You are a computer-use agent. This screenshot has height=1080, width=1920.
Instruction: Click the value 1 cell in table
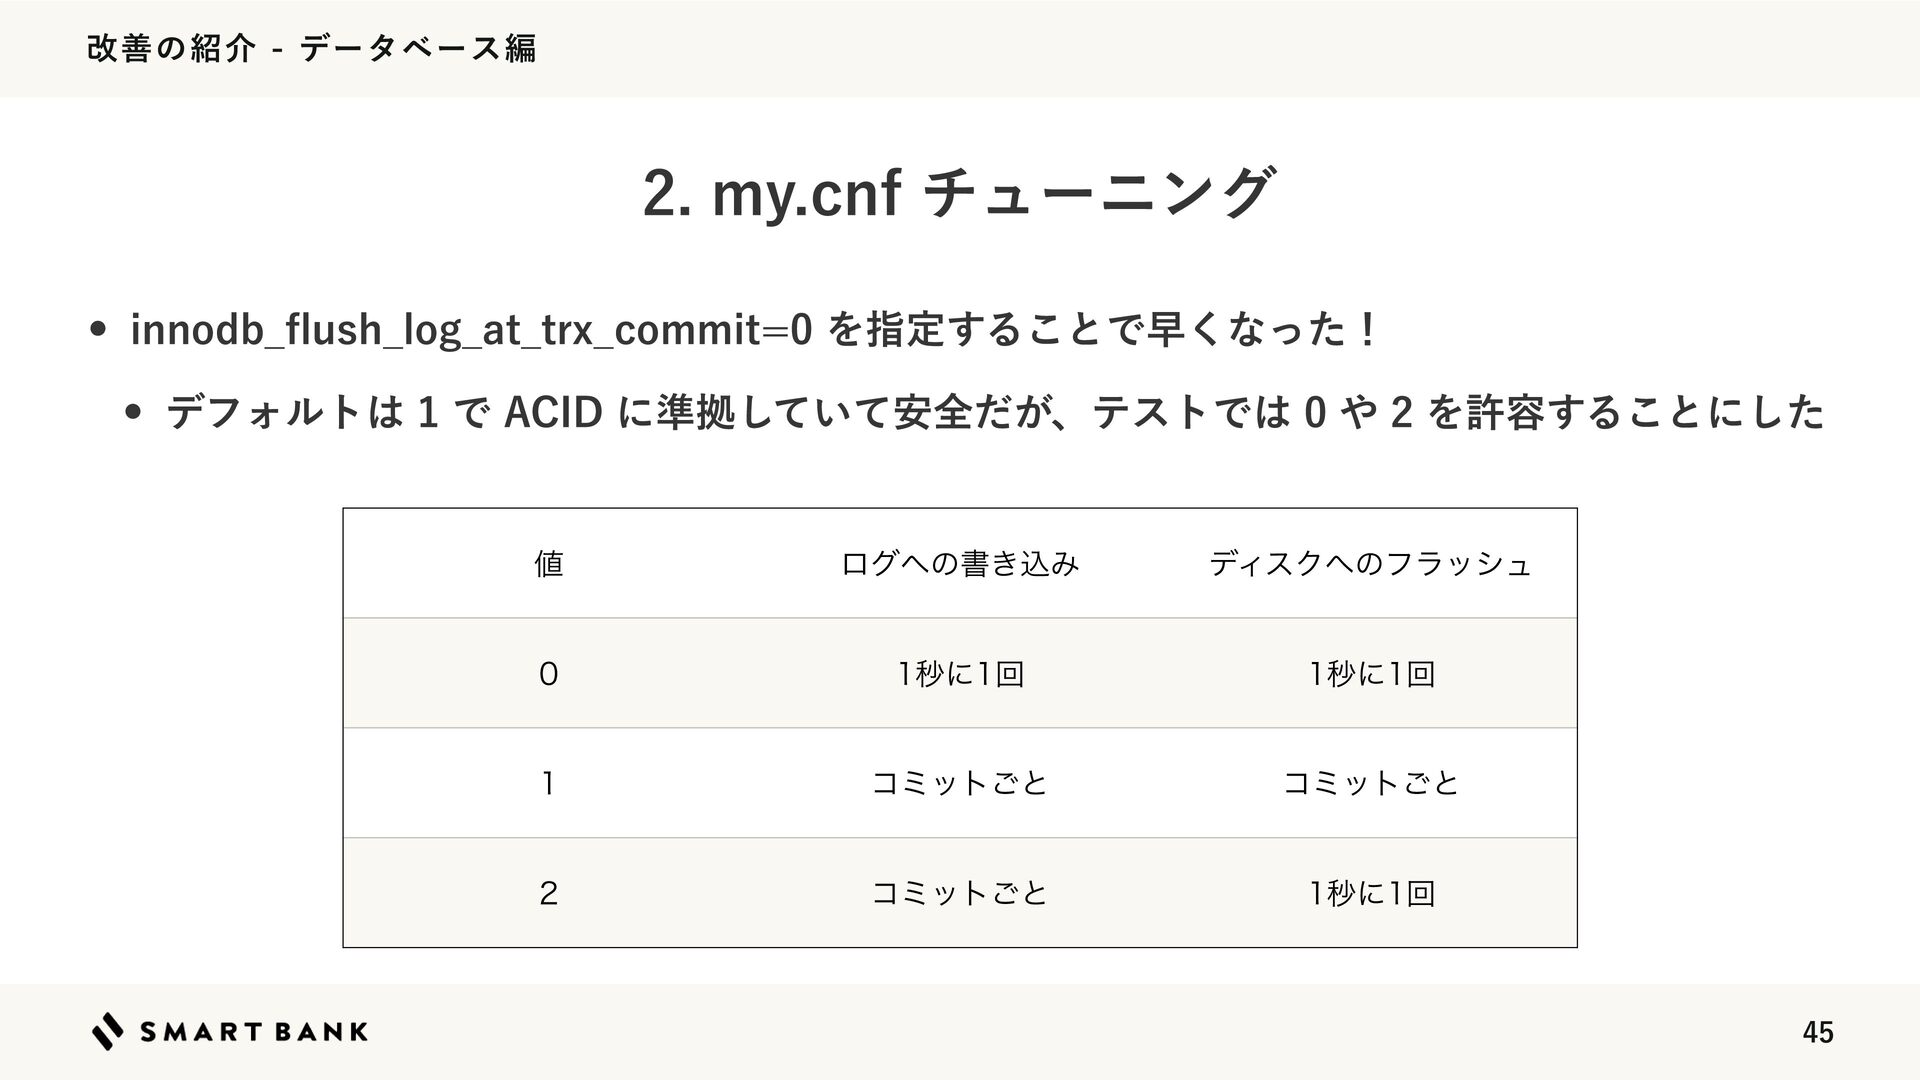click(548, 783)
